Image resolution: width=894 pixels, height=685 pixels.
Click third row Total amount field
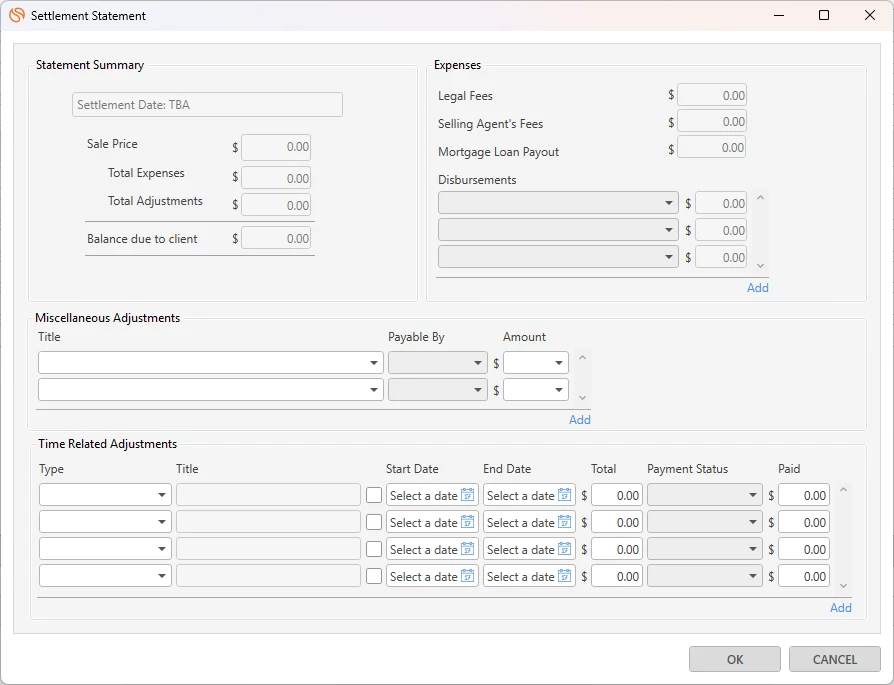click(617, 549)
